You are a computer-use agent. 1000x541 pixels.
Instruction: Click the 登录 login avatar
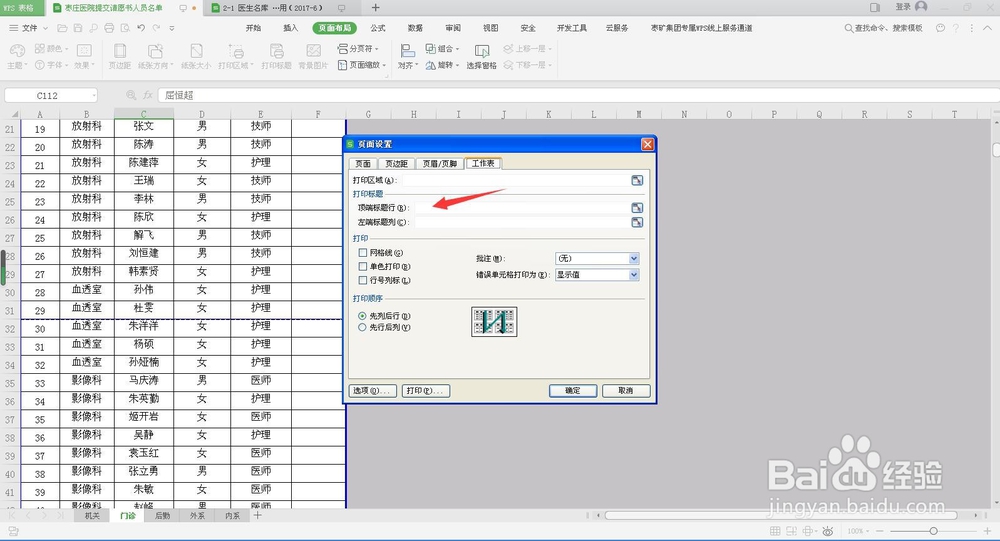[x=921, y=6]
